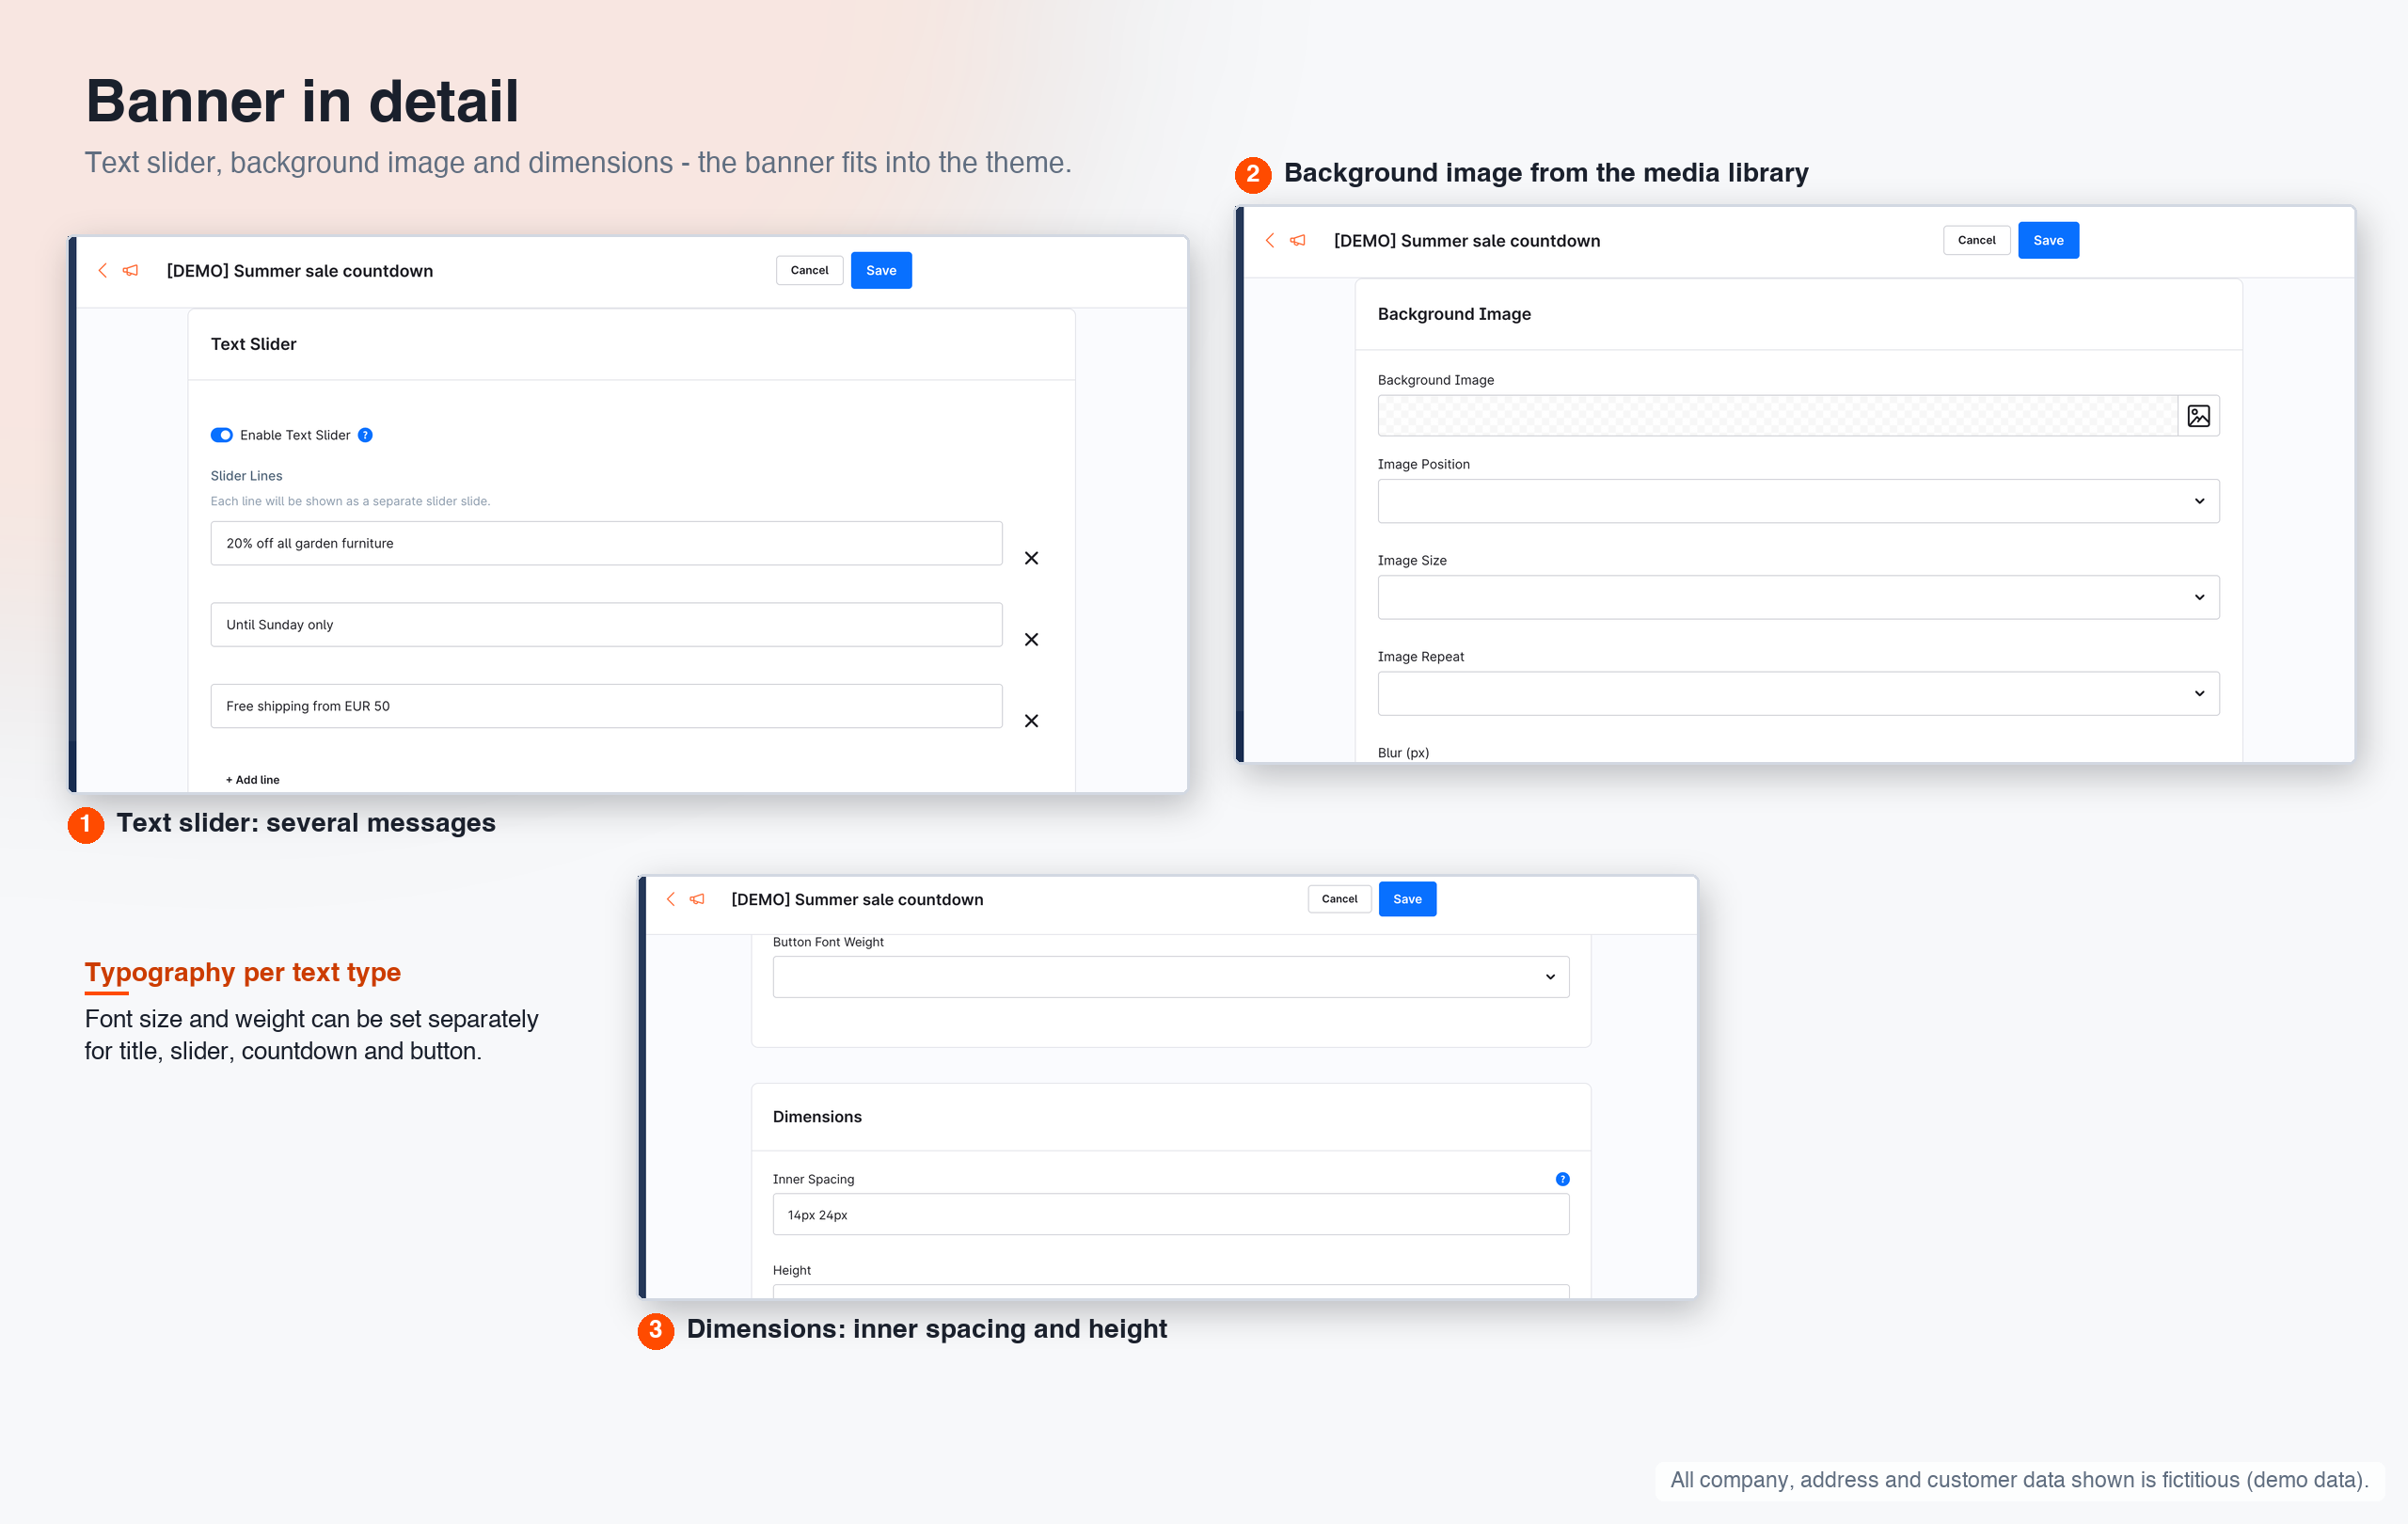The height and width of the screenshot is (1524, 2408).
Task: Open help tooltip next to Enable Text Slider
Action: click(x=365, y=435)
